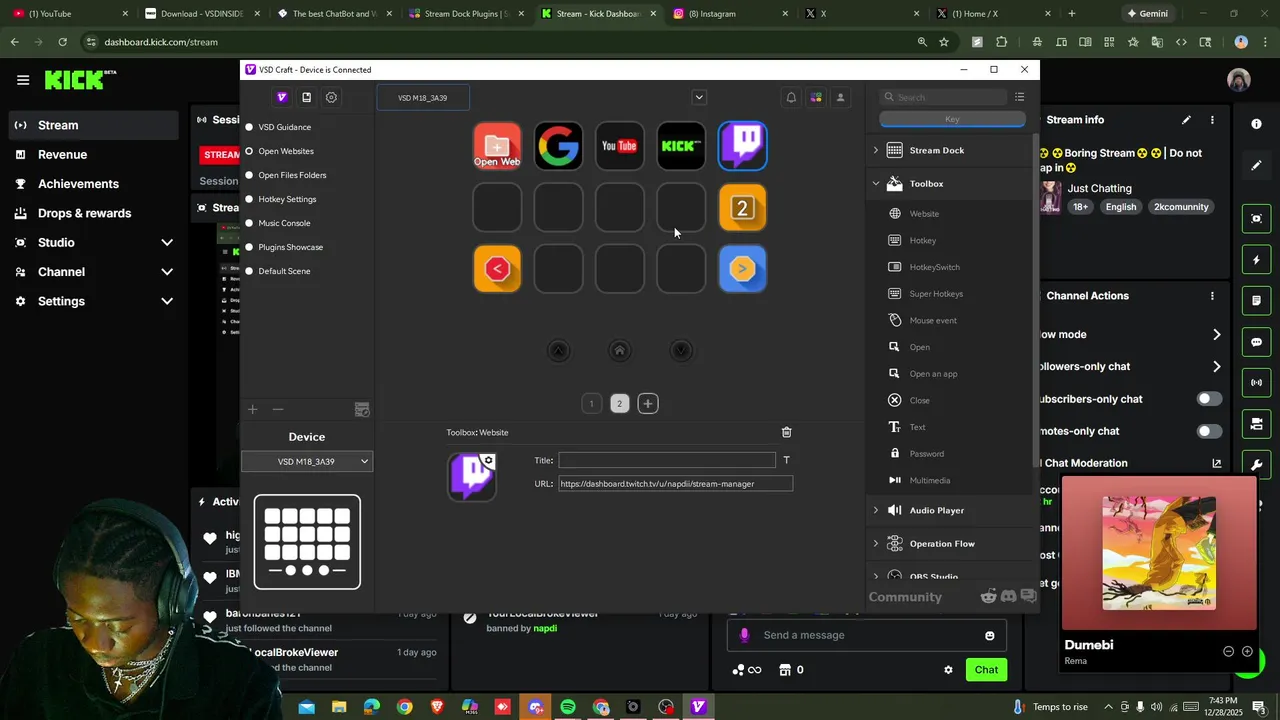Click Kick sidebar wrench tools icon
The height and width of the screenshot is (720, 1280).
[x=1256, y=465]
